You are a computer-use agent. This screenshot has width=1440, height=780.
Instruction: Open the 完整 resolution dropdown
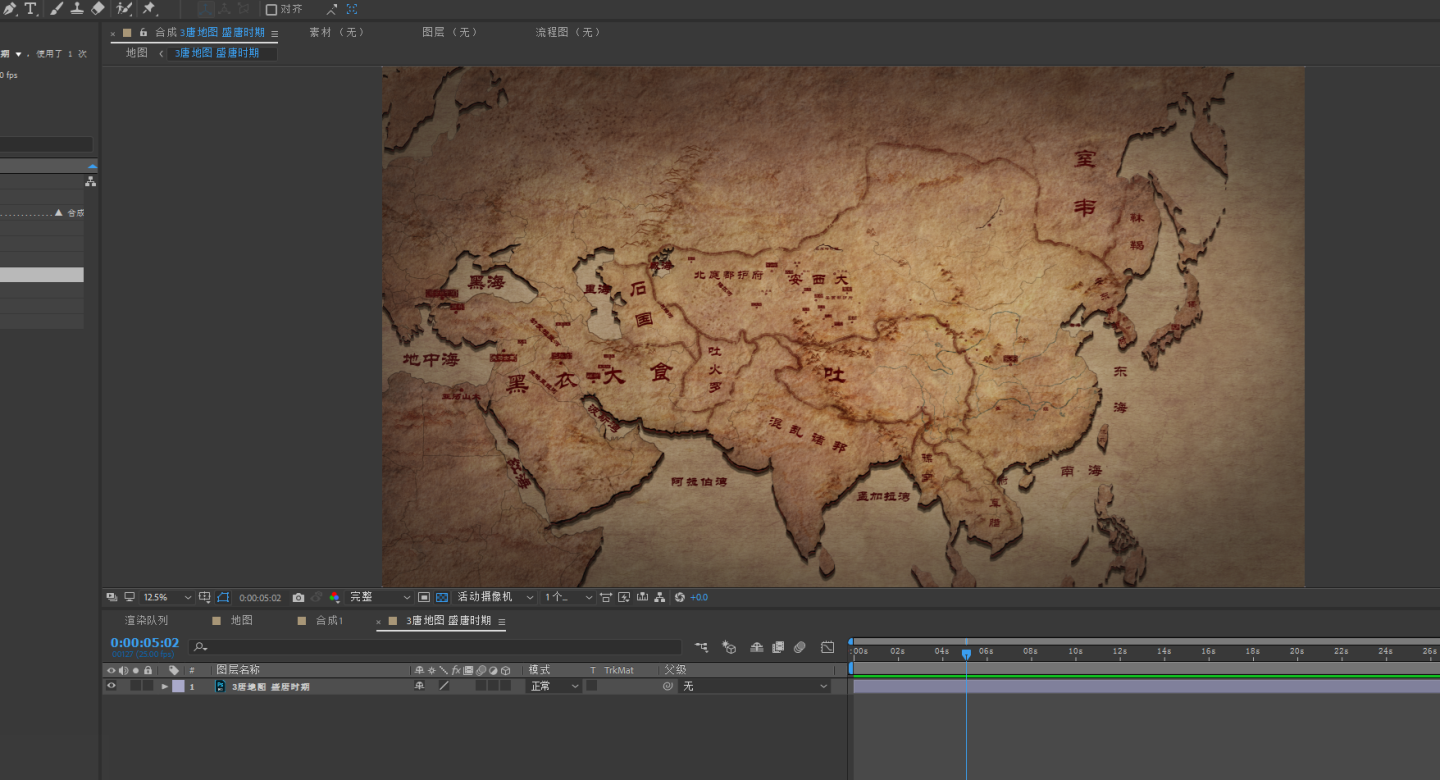379,597
